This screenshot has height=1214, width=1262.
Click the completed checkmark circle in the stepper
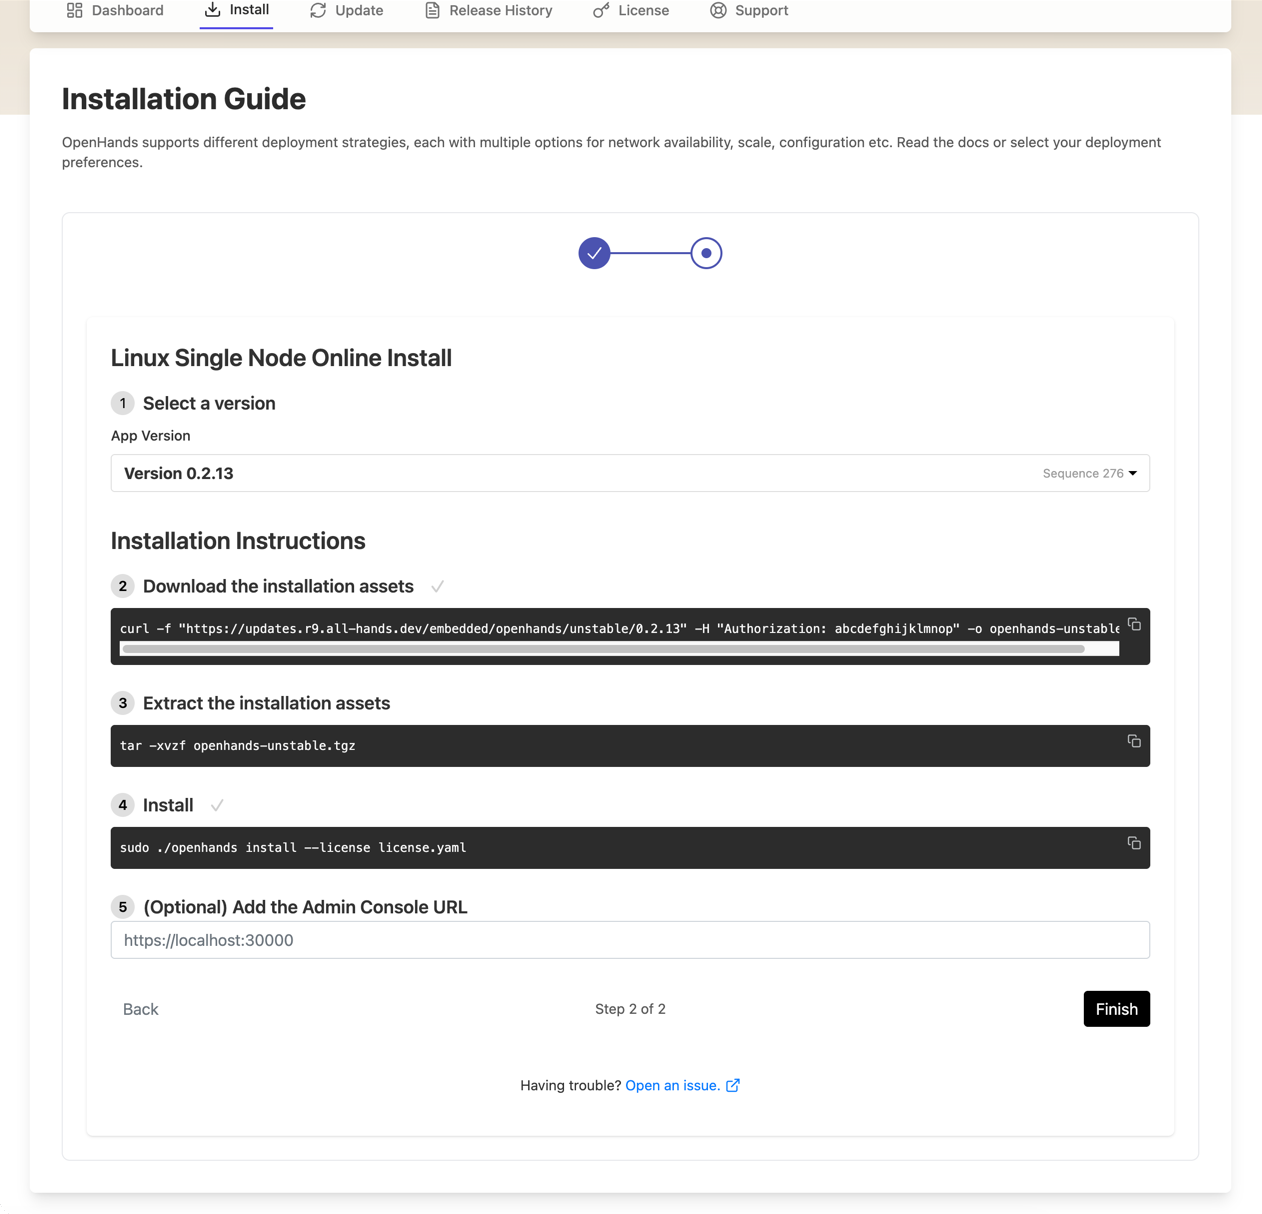[595, 253]
